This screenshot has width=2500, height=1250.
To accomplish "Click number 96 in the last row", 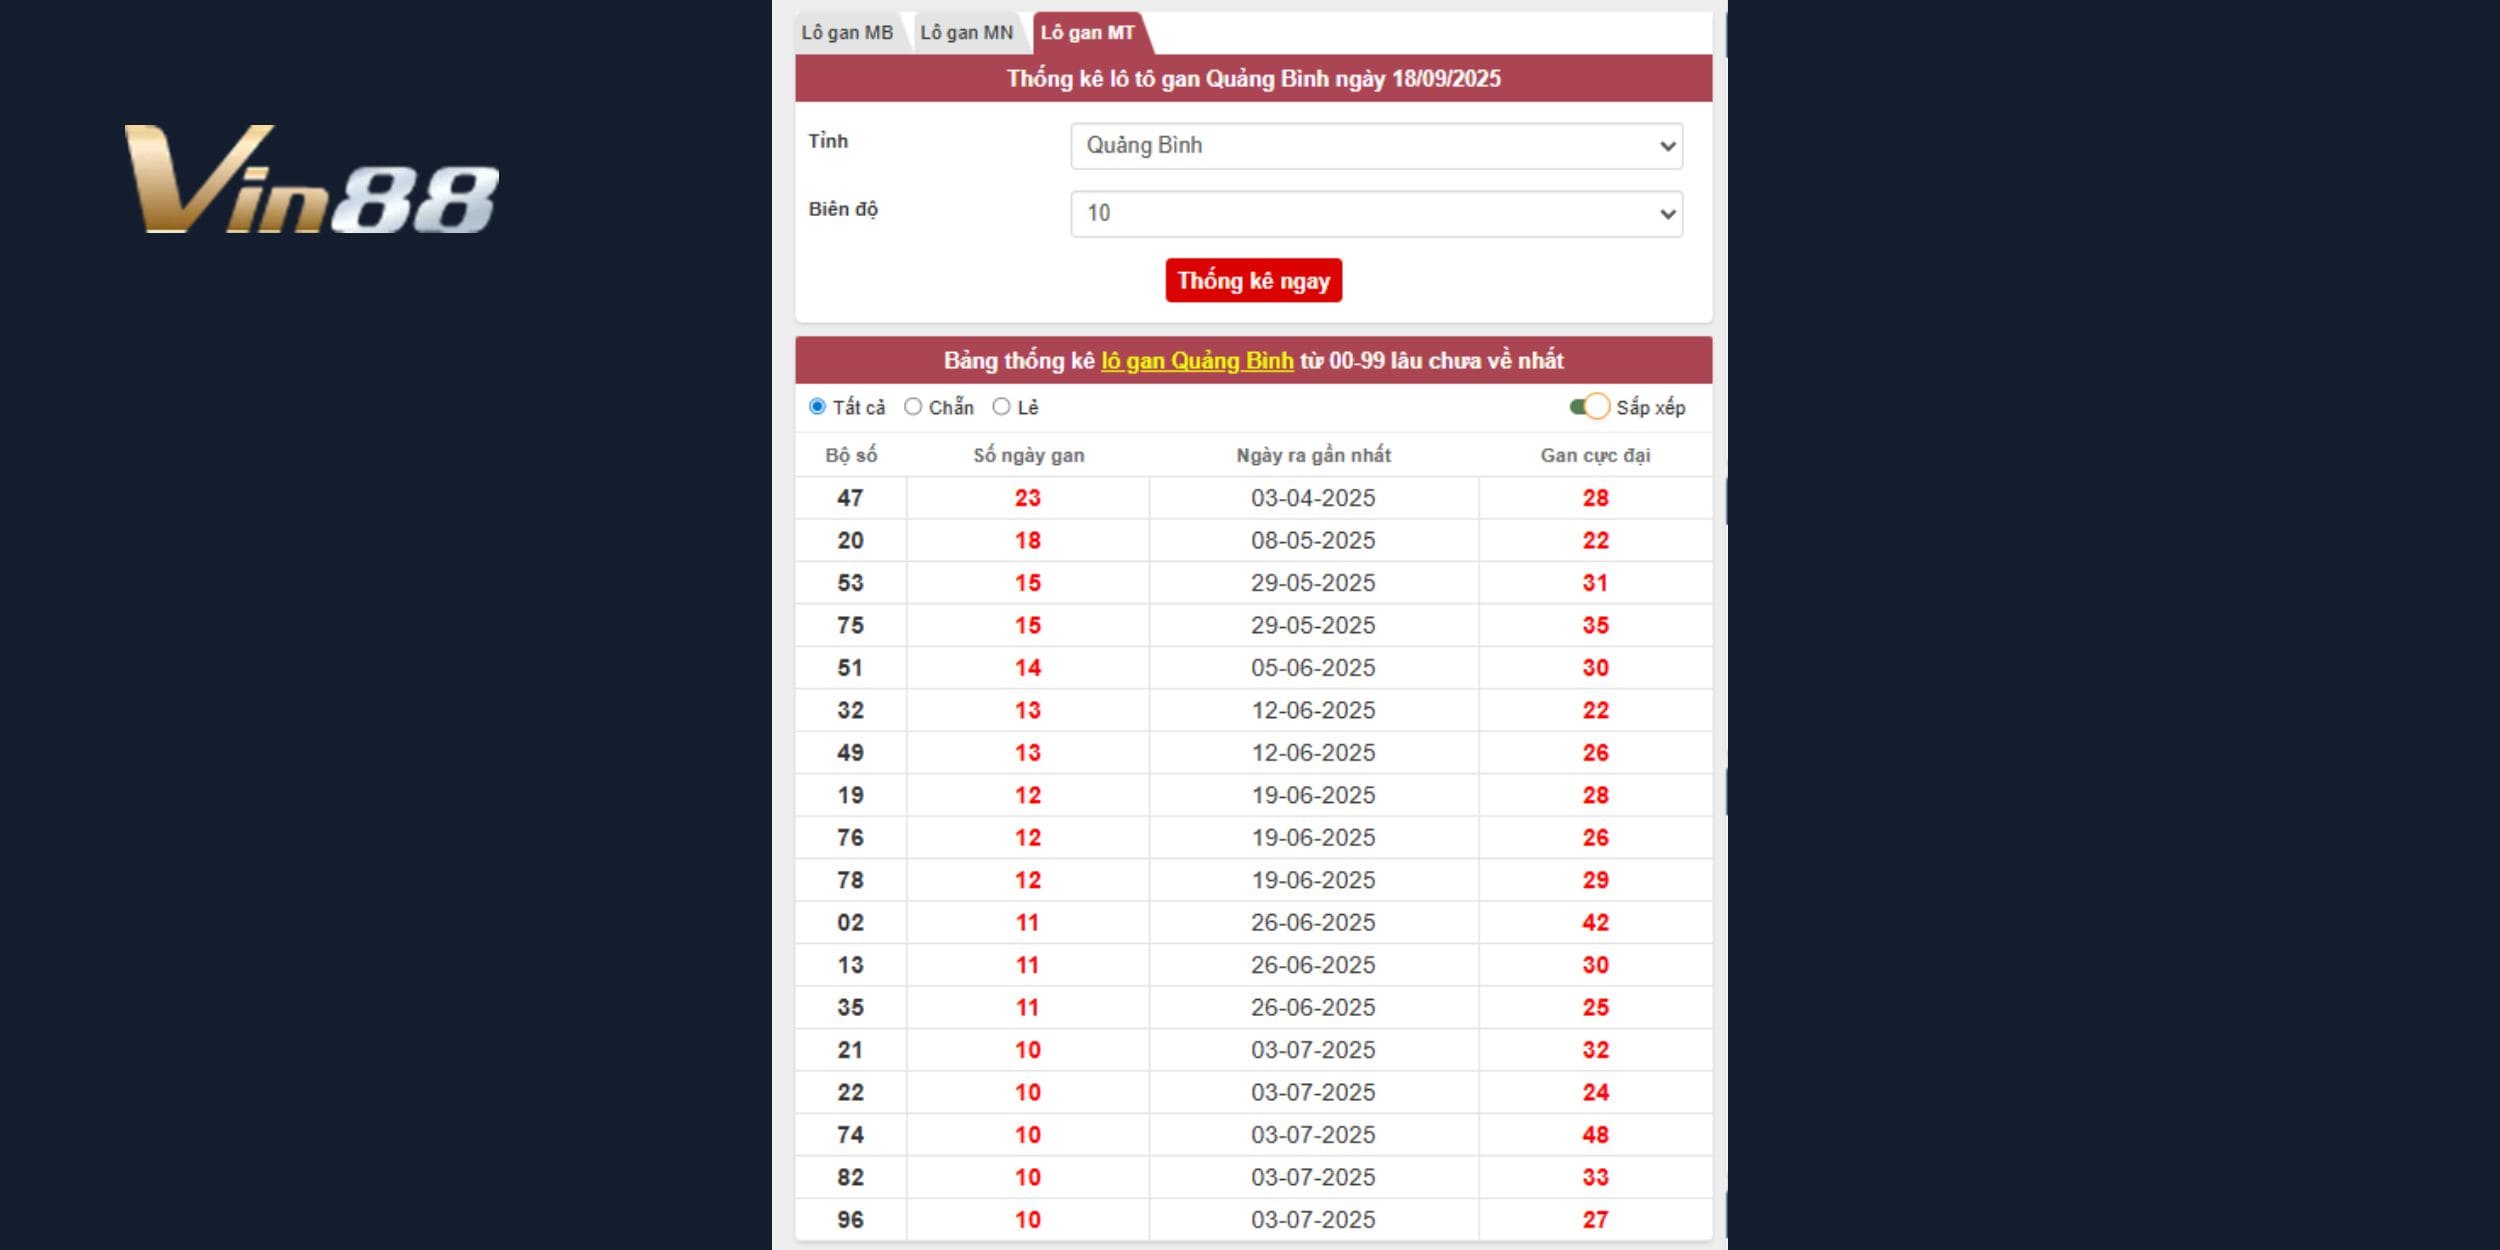I will [850, 1220].
